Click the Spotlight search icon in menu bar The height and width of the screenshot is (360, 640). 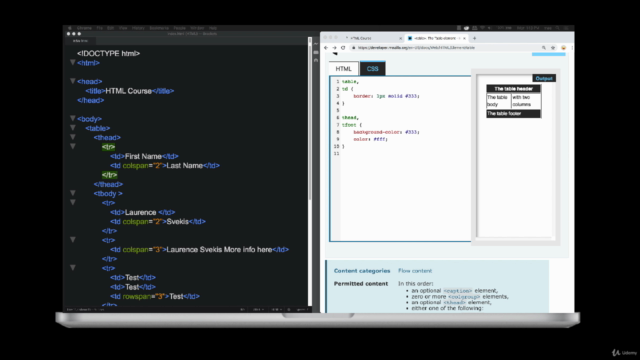(x=558, y=28)
